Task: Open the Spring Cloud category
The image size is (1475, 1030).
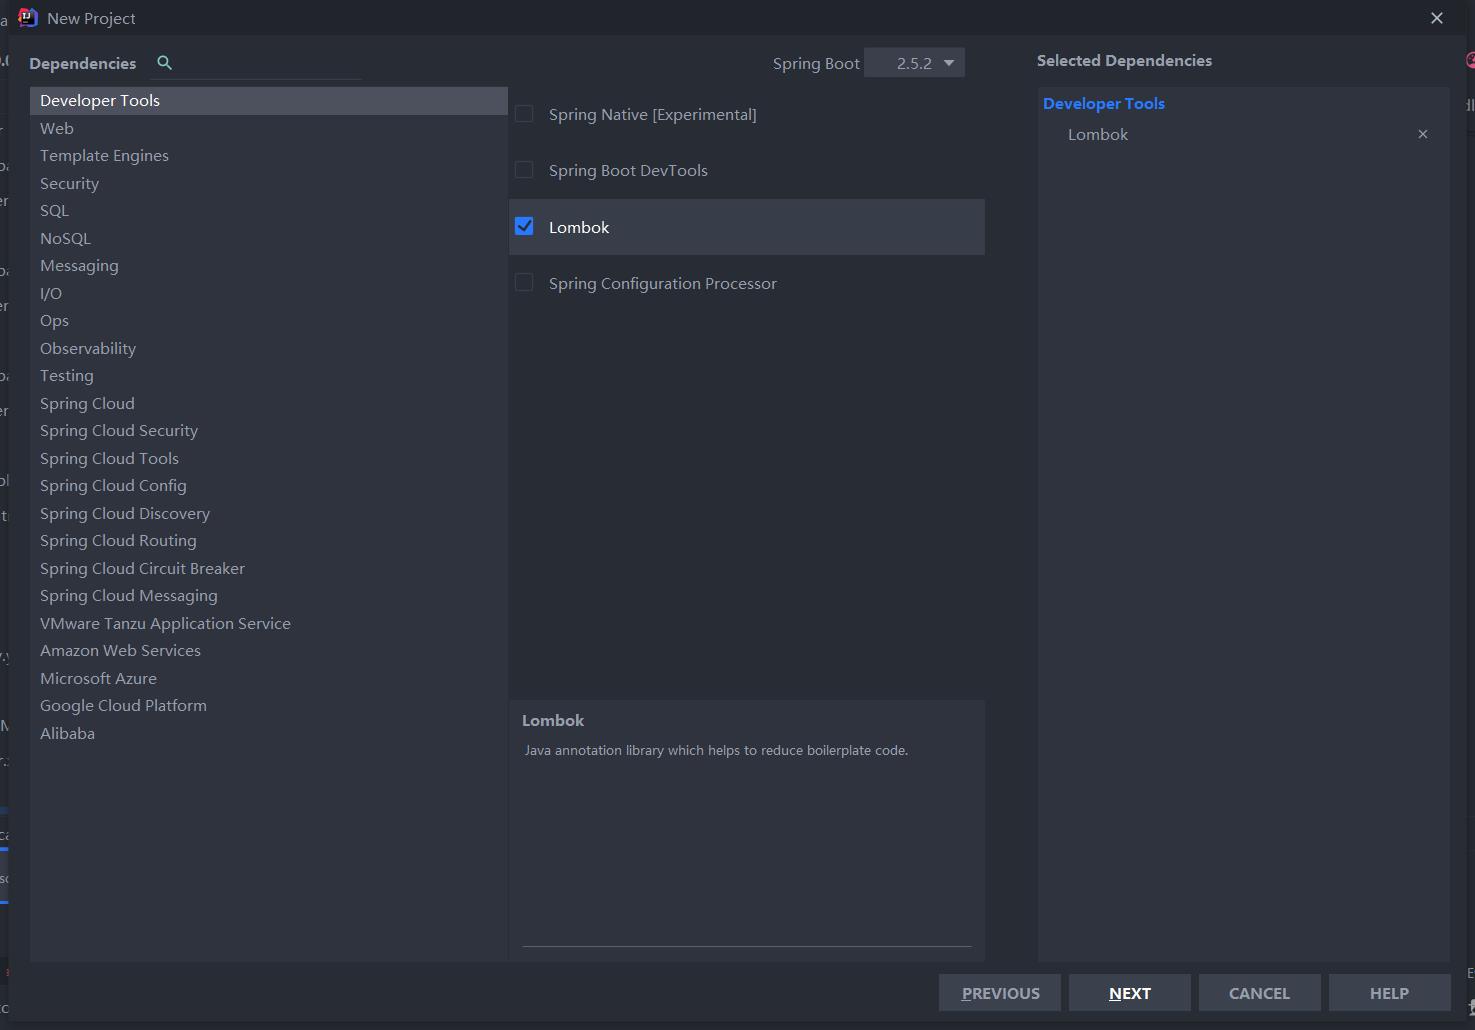Action: pyautogui.click(x=269, y=403)
